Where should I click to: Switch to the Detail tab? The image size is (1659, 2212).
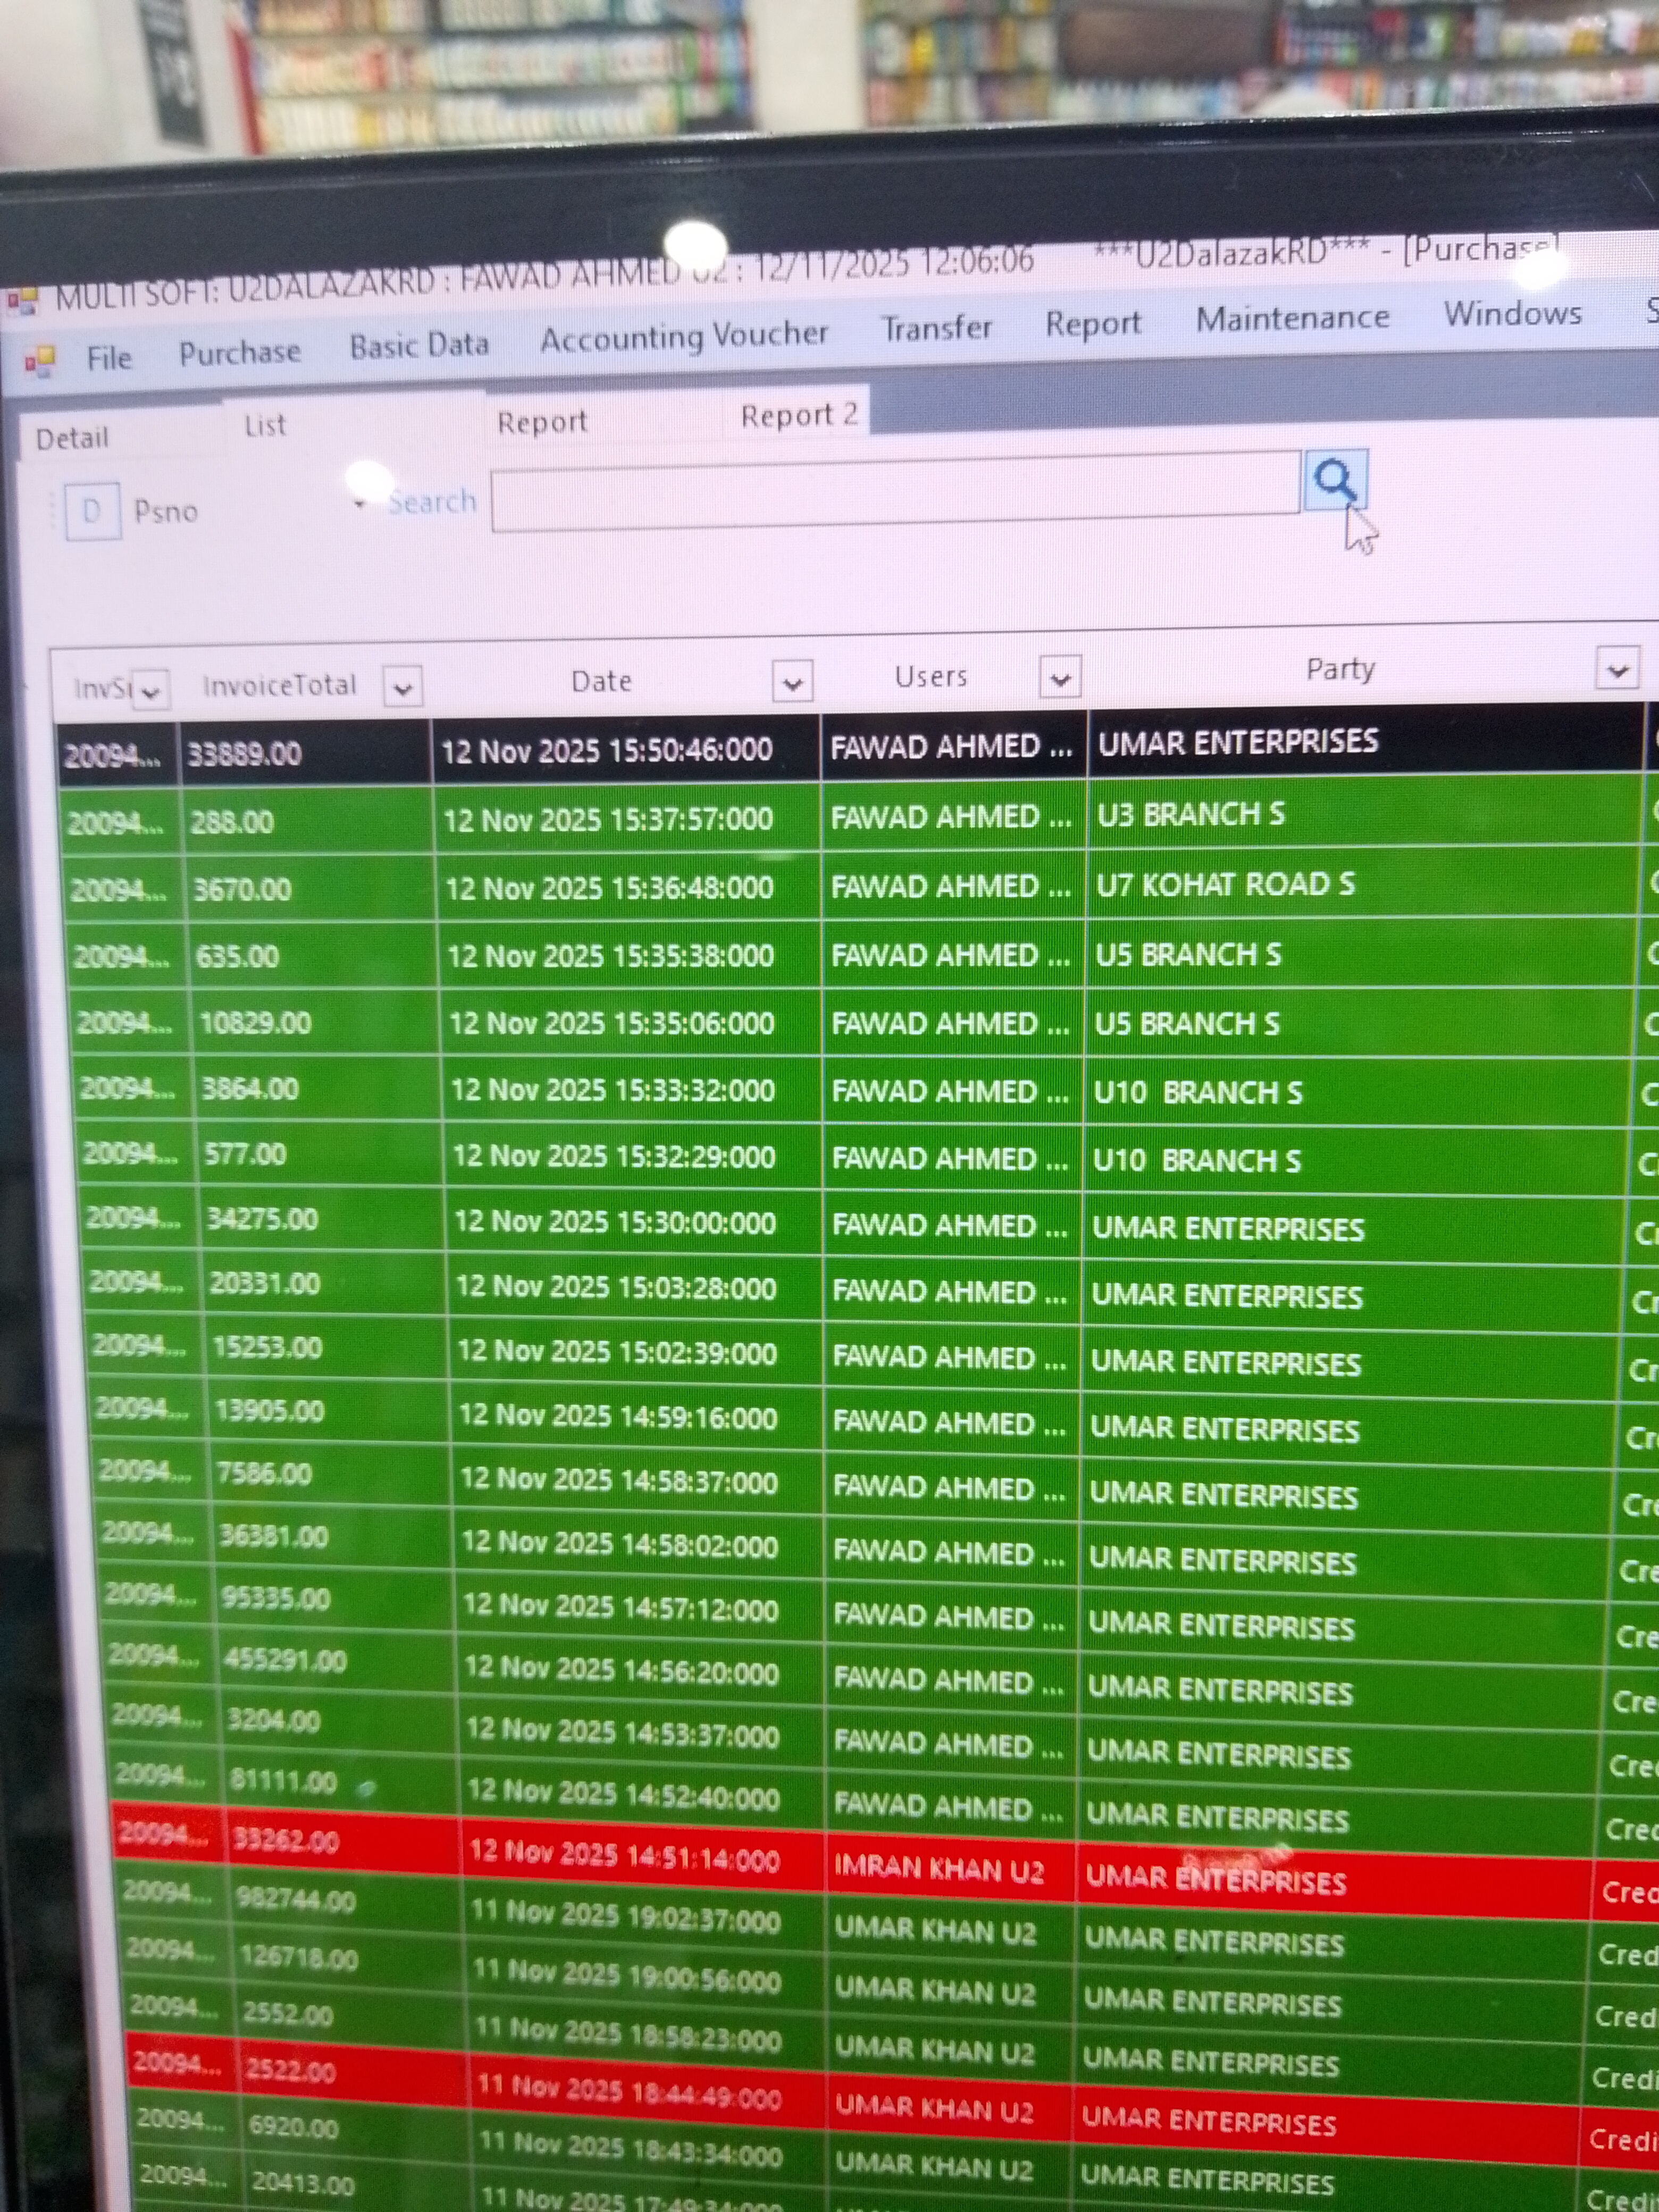coord(72,439)
